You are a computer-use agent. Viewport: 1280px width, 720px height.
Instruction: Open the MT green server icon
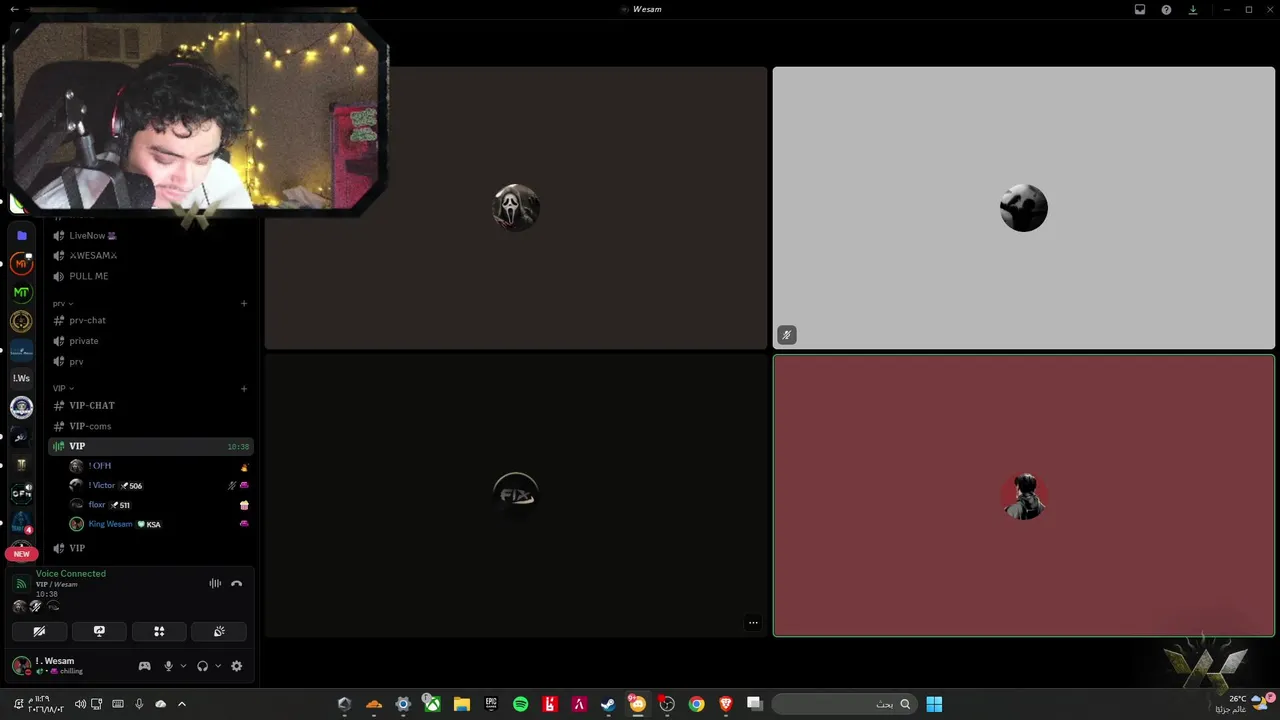coord(21,293)
